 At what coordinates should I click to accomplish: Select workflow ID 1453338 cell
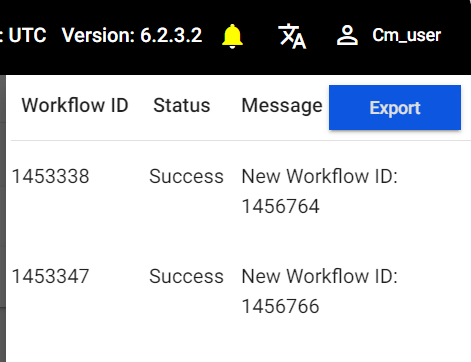[x=50, y=176]
